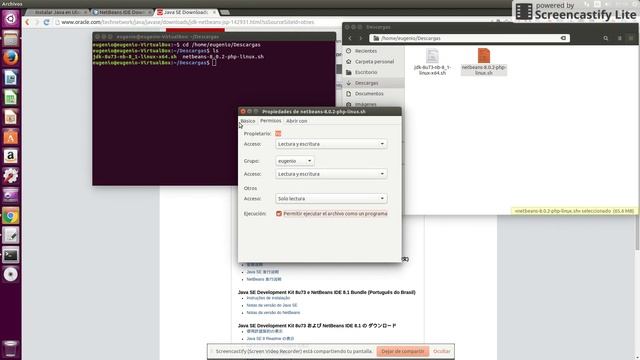Click the Chrome address bar URL
This screenshot has width=640, height=360.
click(x=188, y=22)
